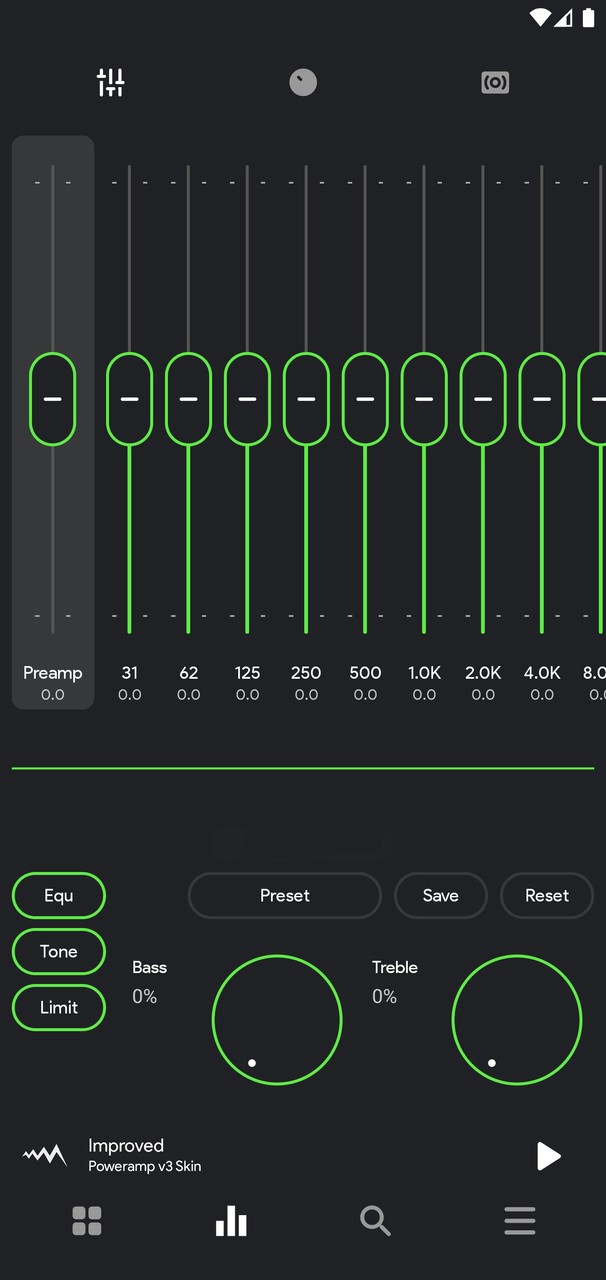Select the equalizer bars navigation icon
Image resolution: width=606 pixels, height=1280 pixels.
click(x=231, y=1221)
